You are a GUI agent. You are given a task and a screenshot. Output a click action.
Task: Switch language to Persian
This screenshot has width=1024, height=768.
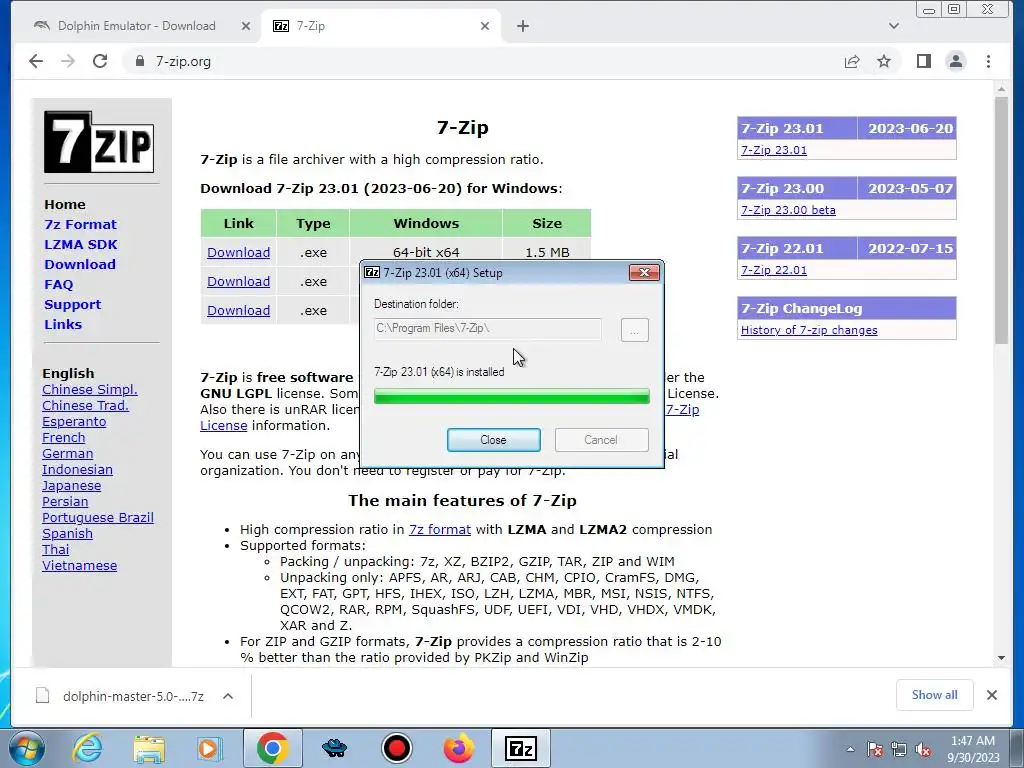click(65, 502)
